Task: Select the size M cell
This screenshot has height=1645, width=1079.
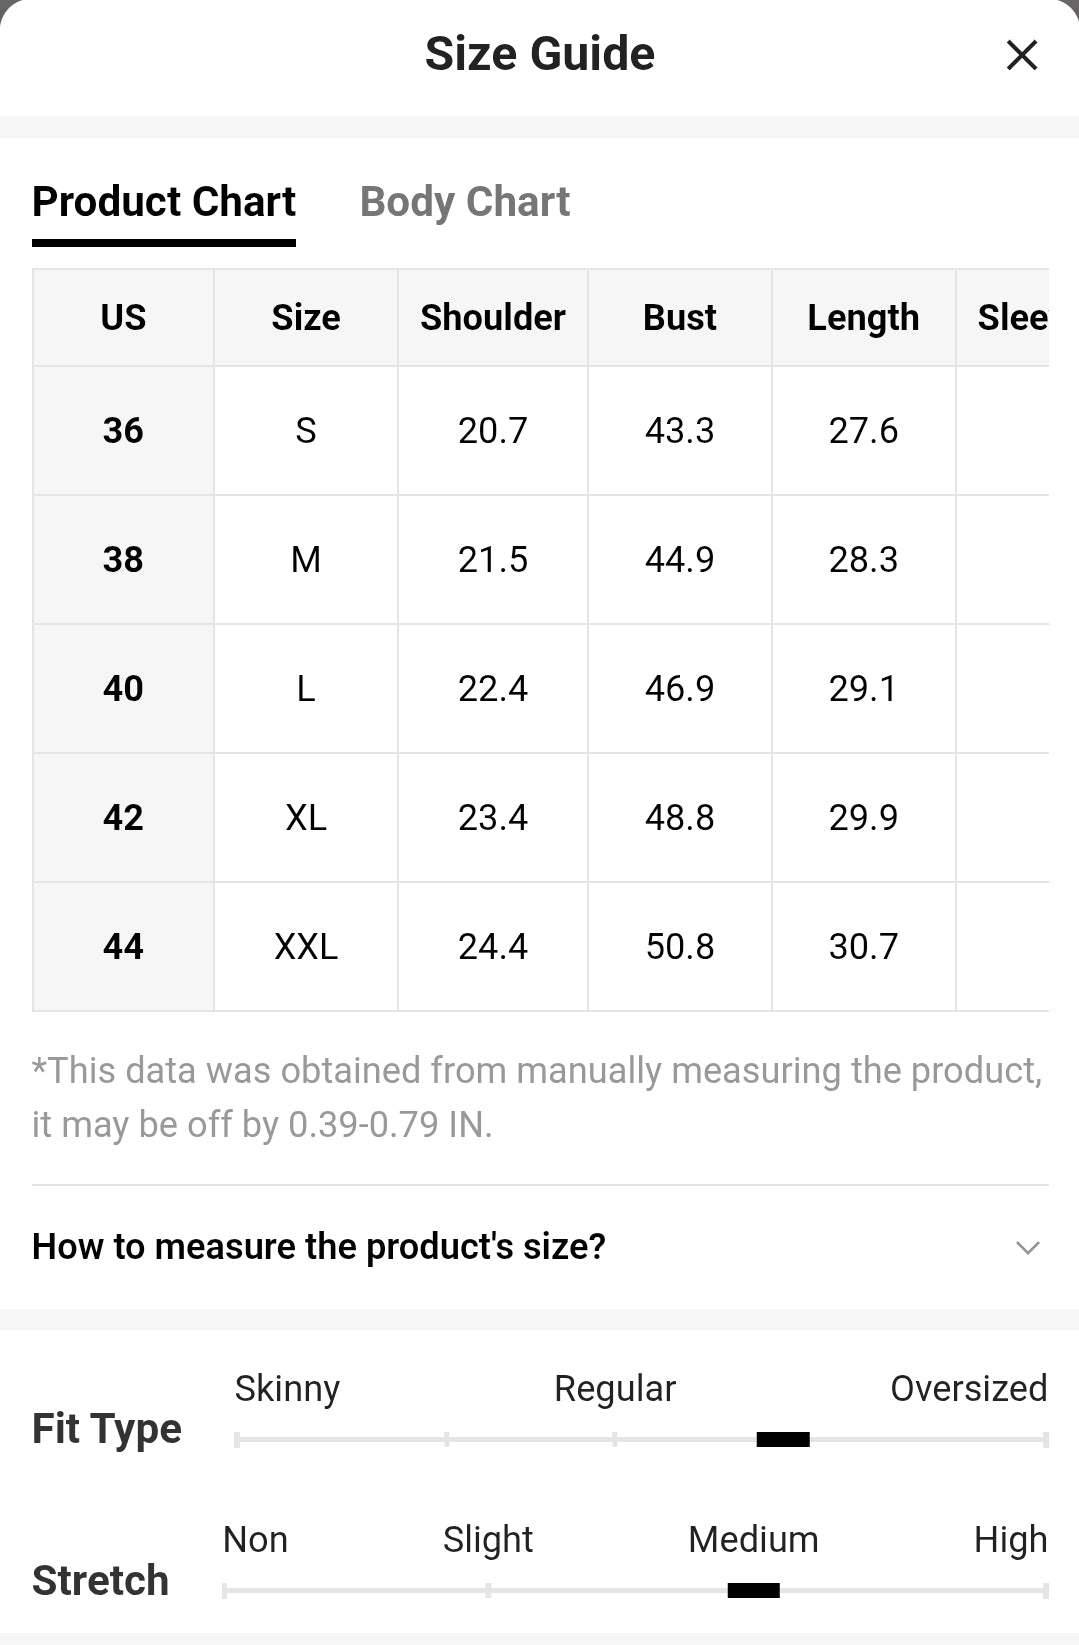Action: click(x=306, y=559)
